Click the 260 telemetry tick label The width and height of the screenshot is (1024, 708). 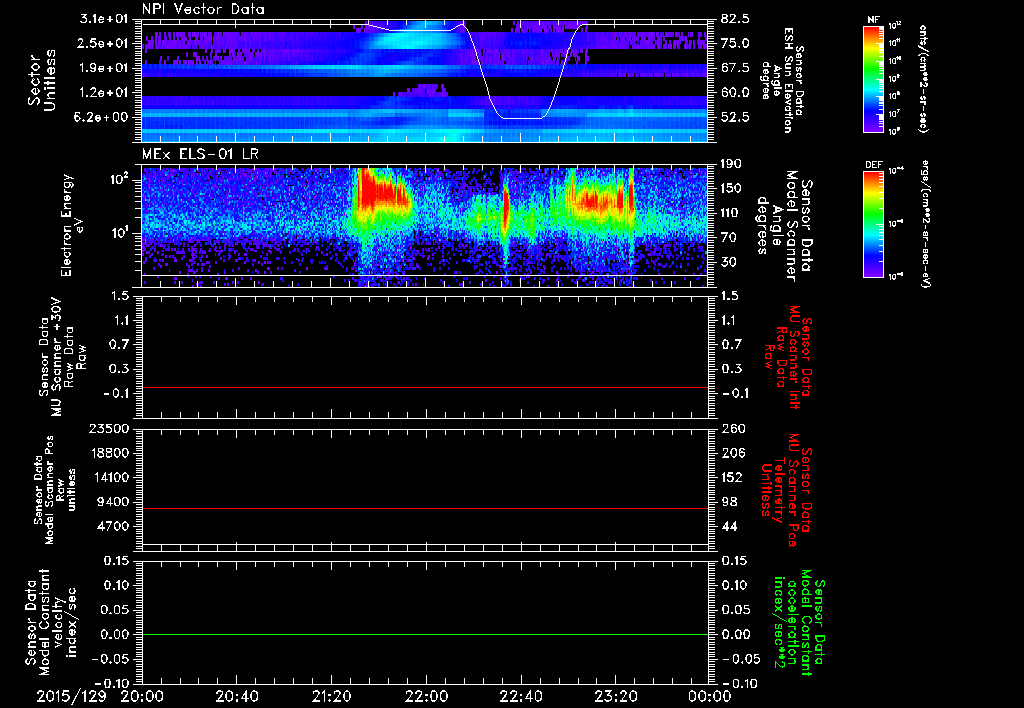click(x=732, y=428)
